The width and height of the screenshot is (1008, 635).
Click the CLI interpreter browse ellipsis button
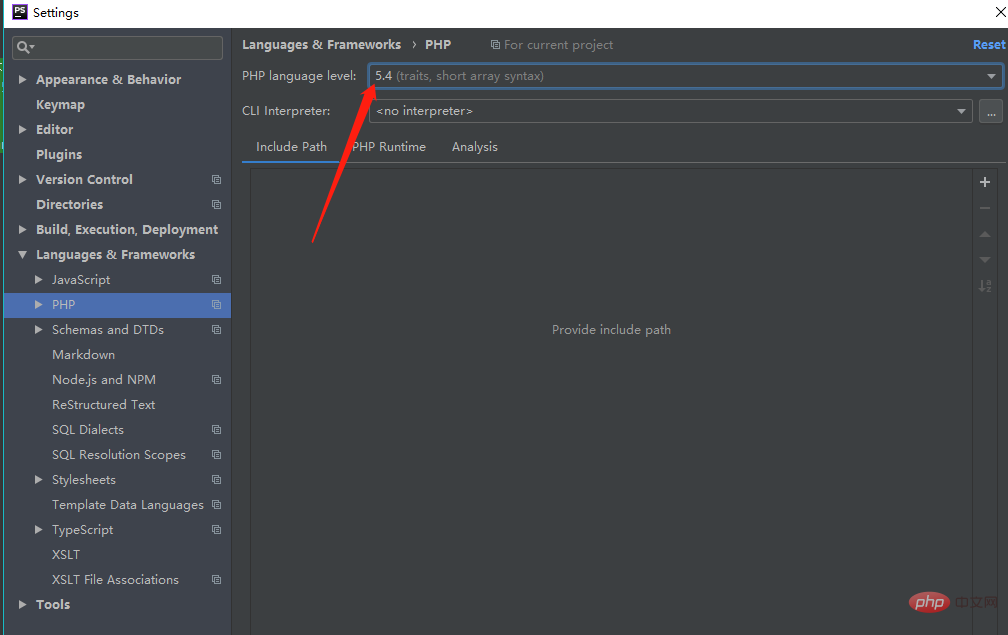pyautogui.click(x=990, y=111)
